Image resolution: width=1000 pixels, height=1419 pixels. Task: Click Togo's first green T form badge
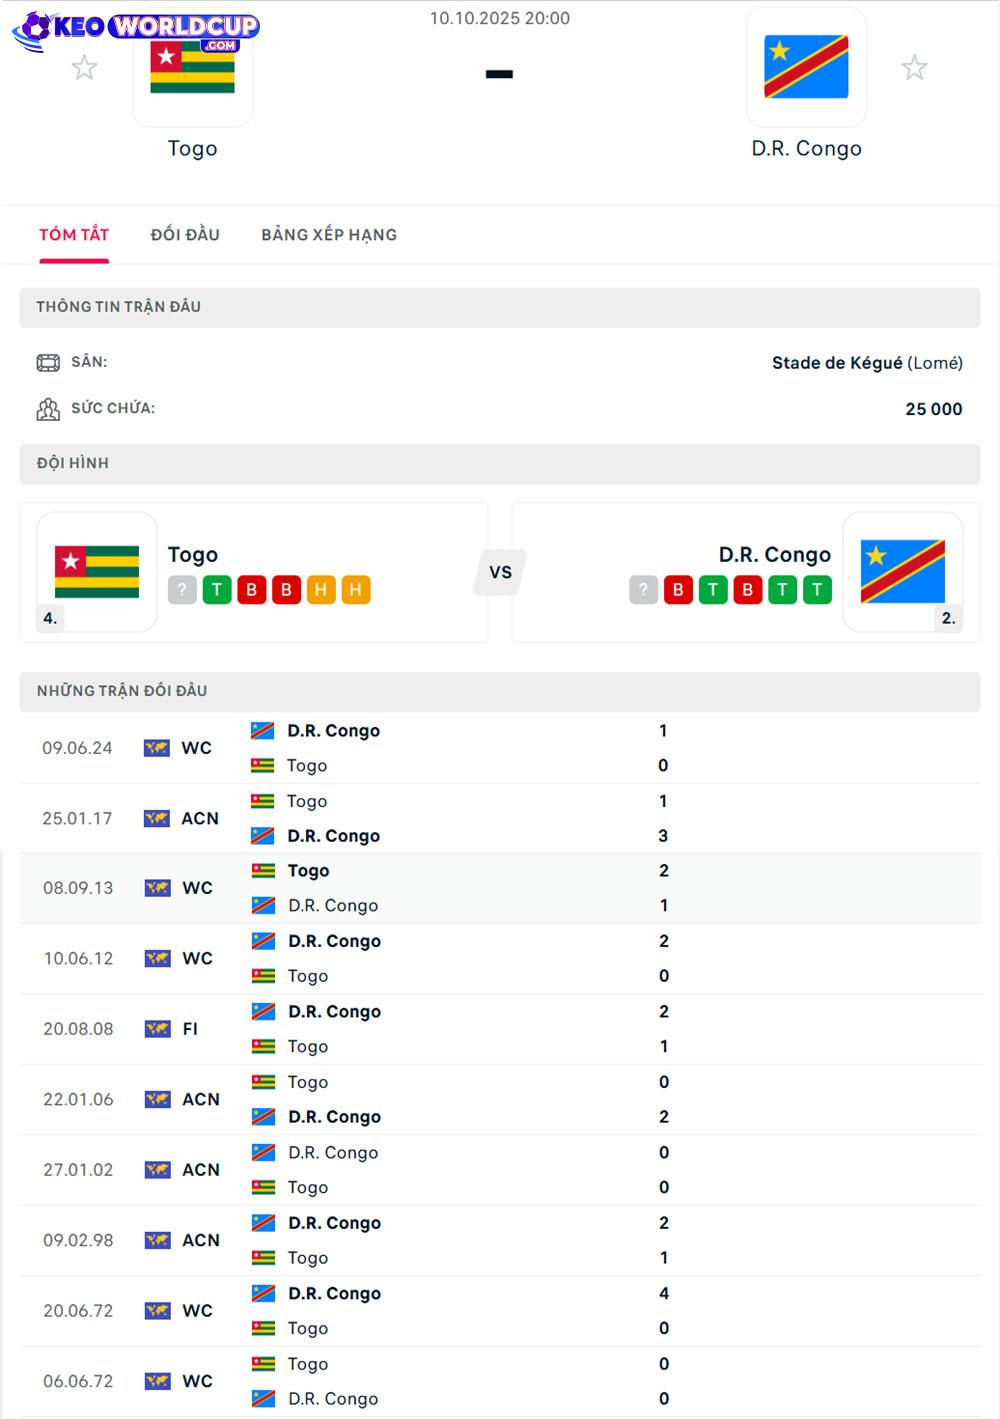pyautogui.click(x=217, y=590)
